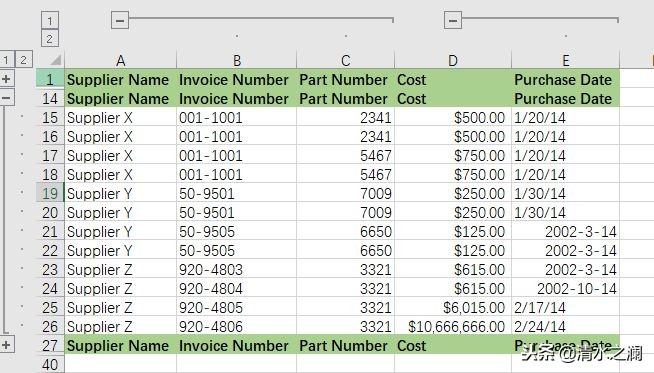
Task: Select row 22 header
Action: pos(50,250)
